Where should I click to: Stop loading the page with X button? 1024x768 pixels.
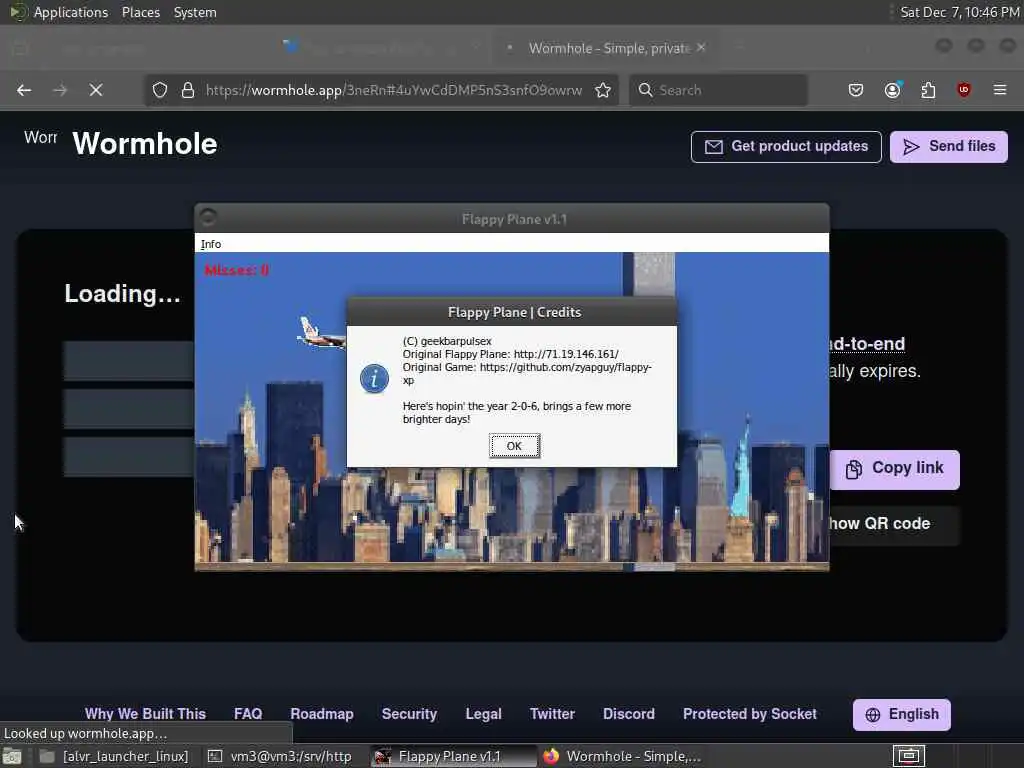pos(96,90)
